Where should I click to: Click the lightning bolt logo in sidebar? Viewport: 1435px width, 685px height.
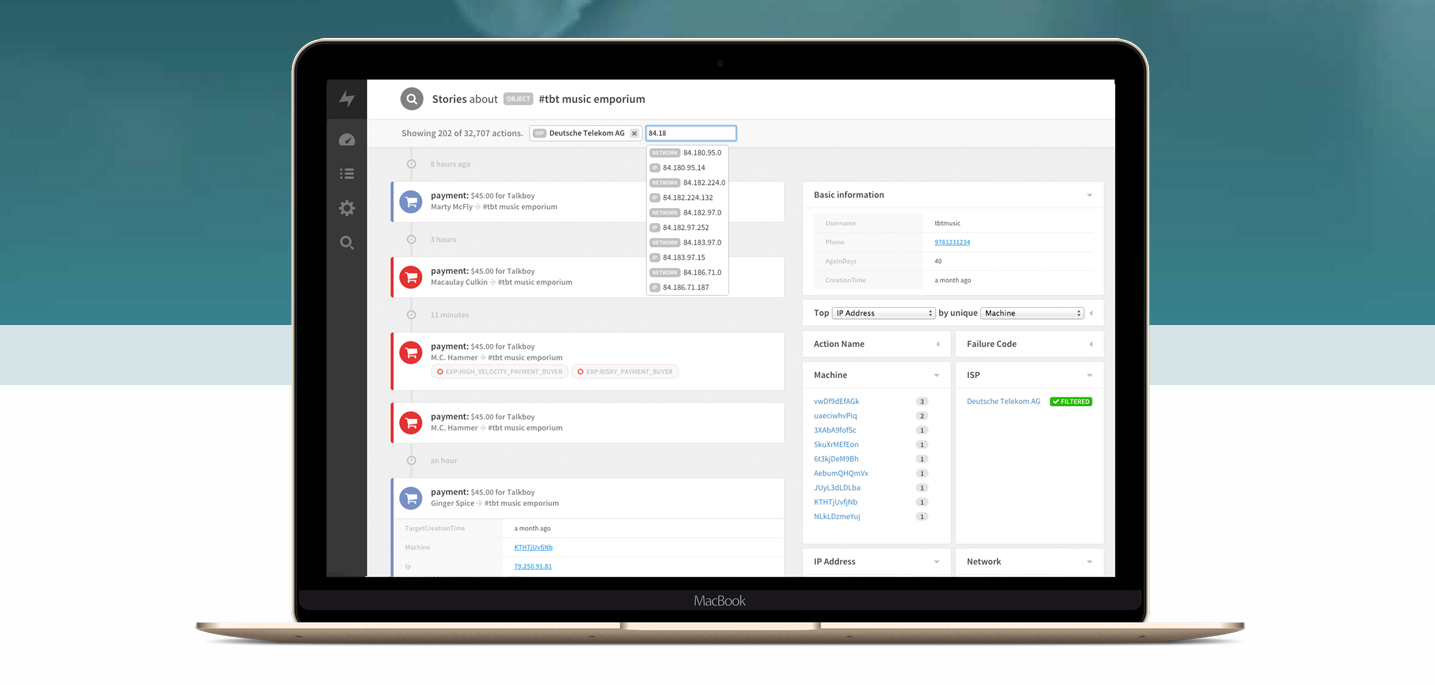[347, 98]
